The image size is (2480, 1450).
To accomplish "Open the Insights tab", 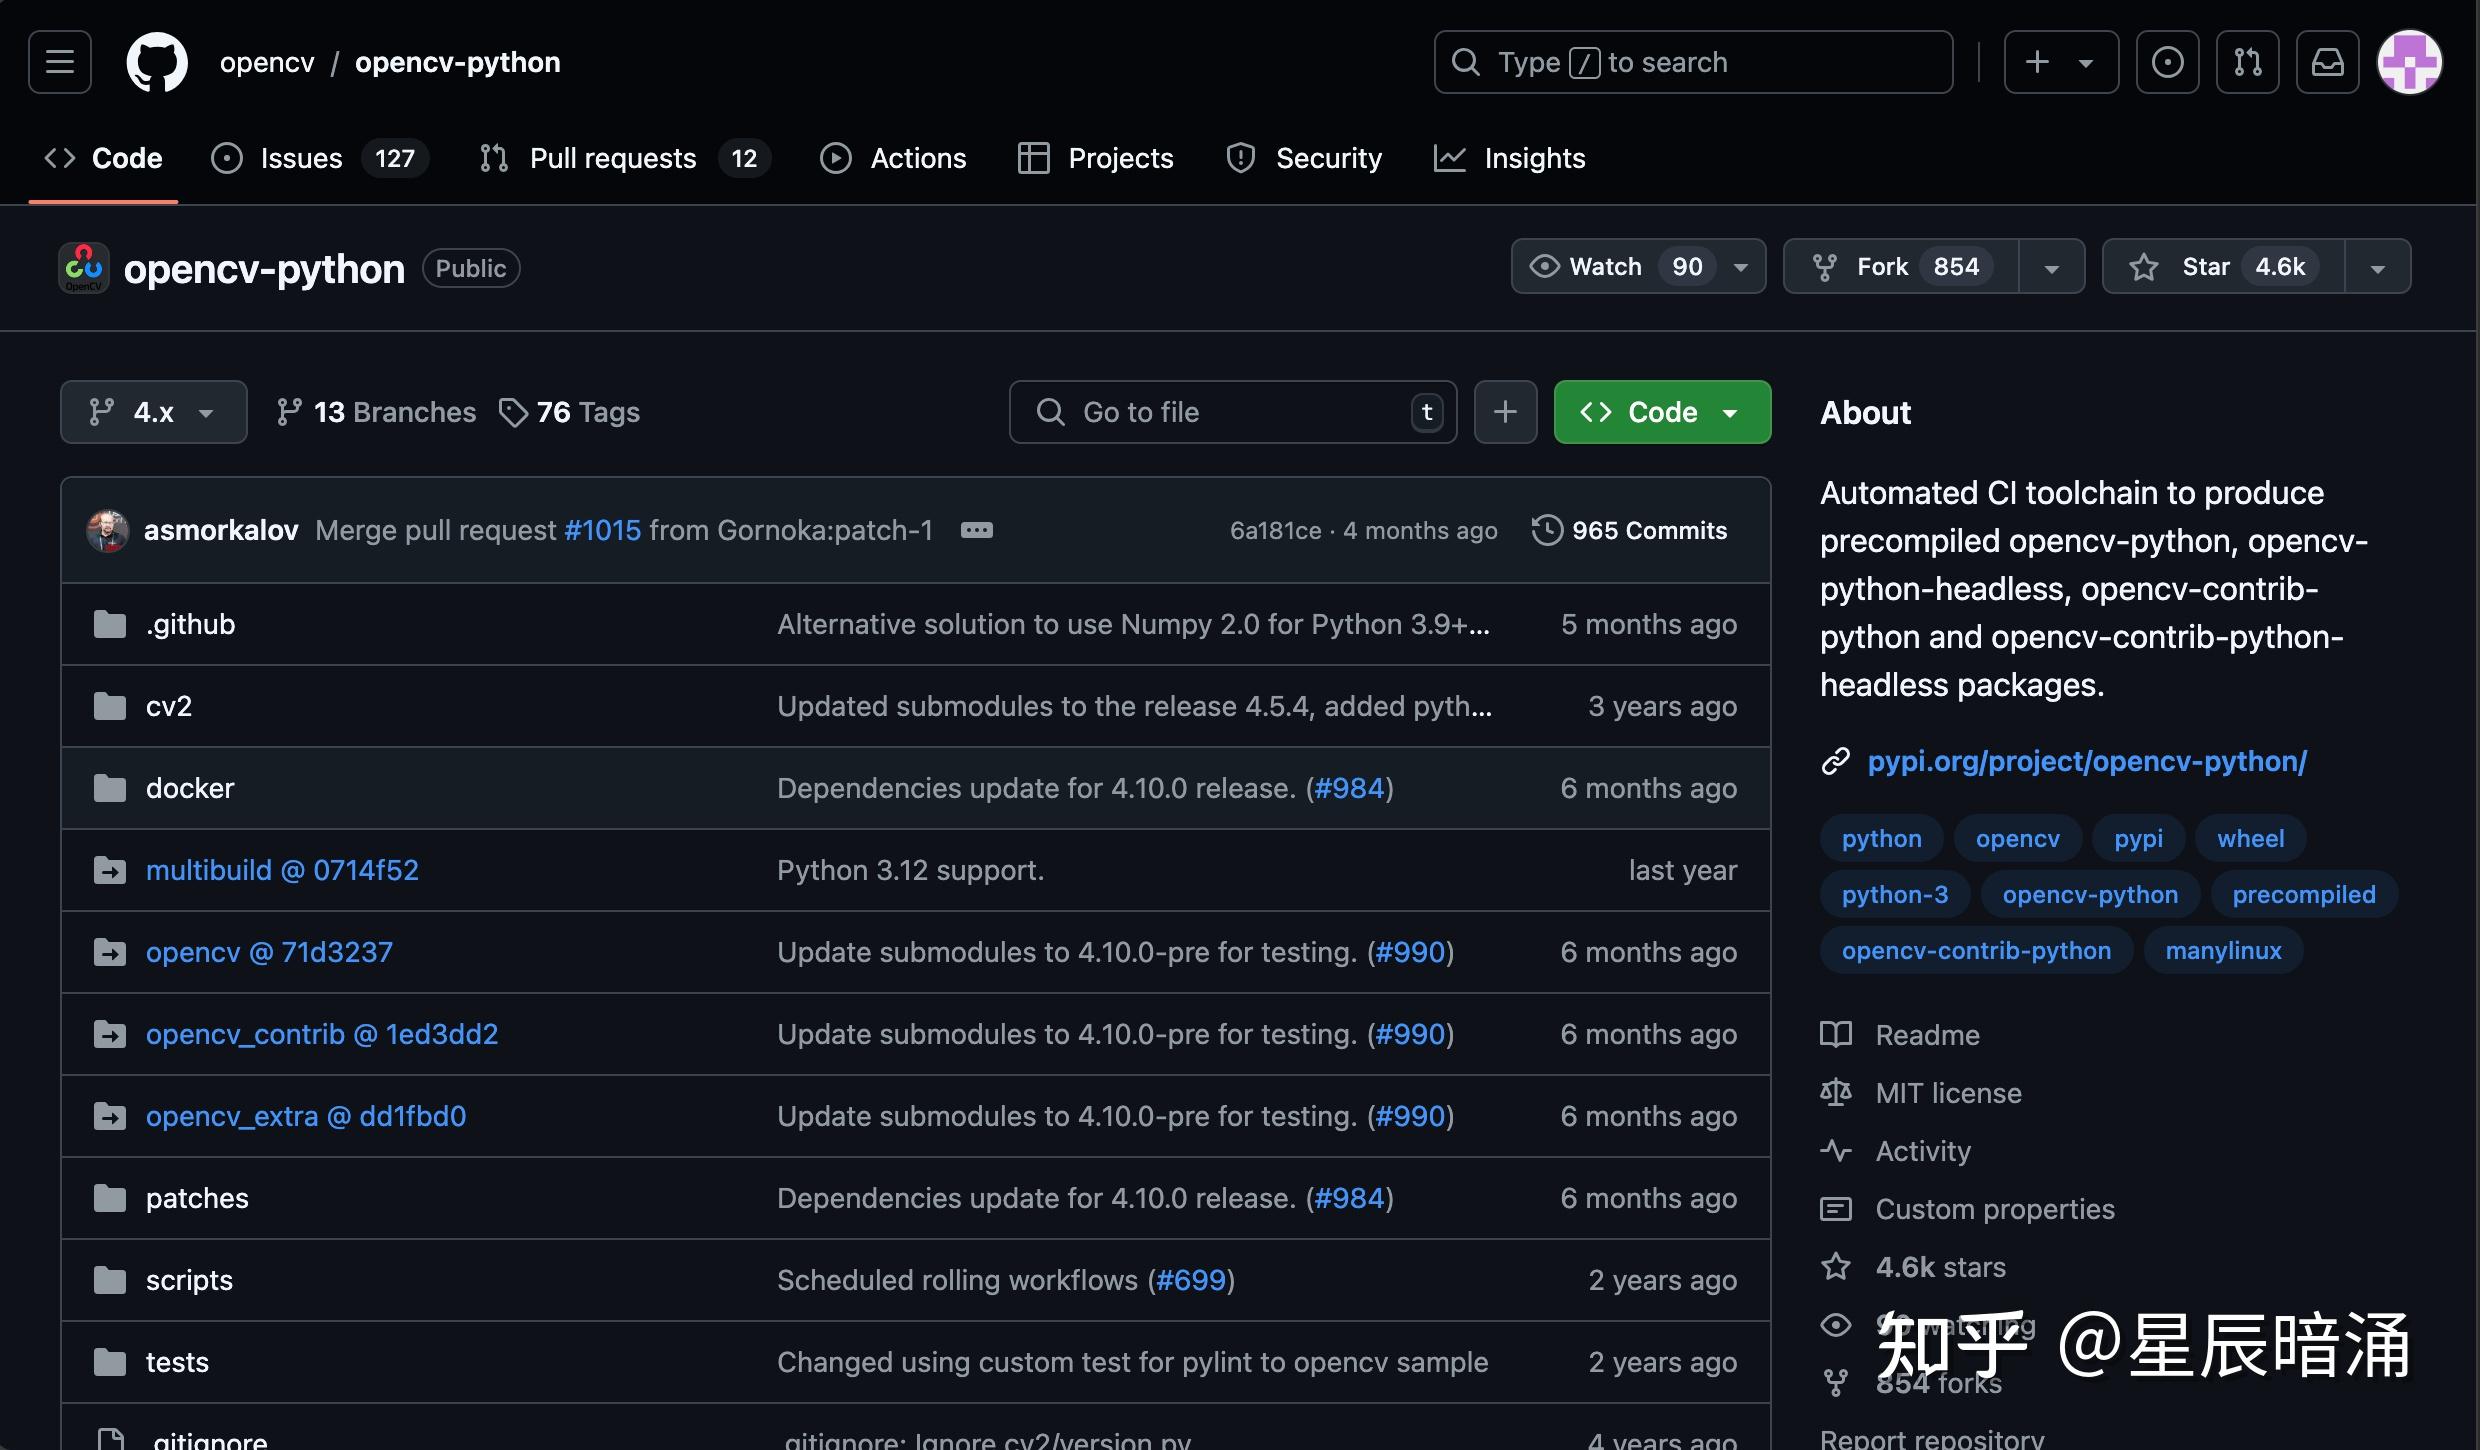I will (1534, 158).
